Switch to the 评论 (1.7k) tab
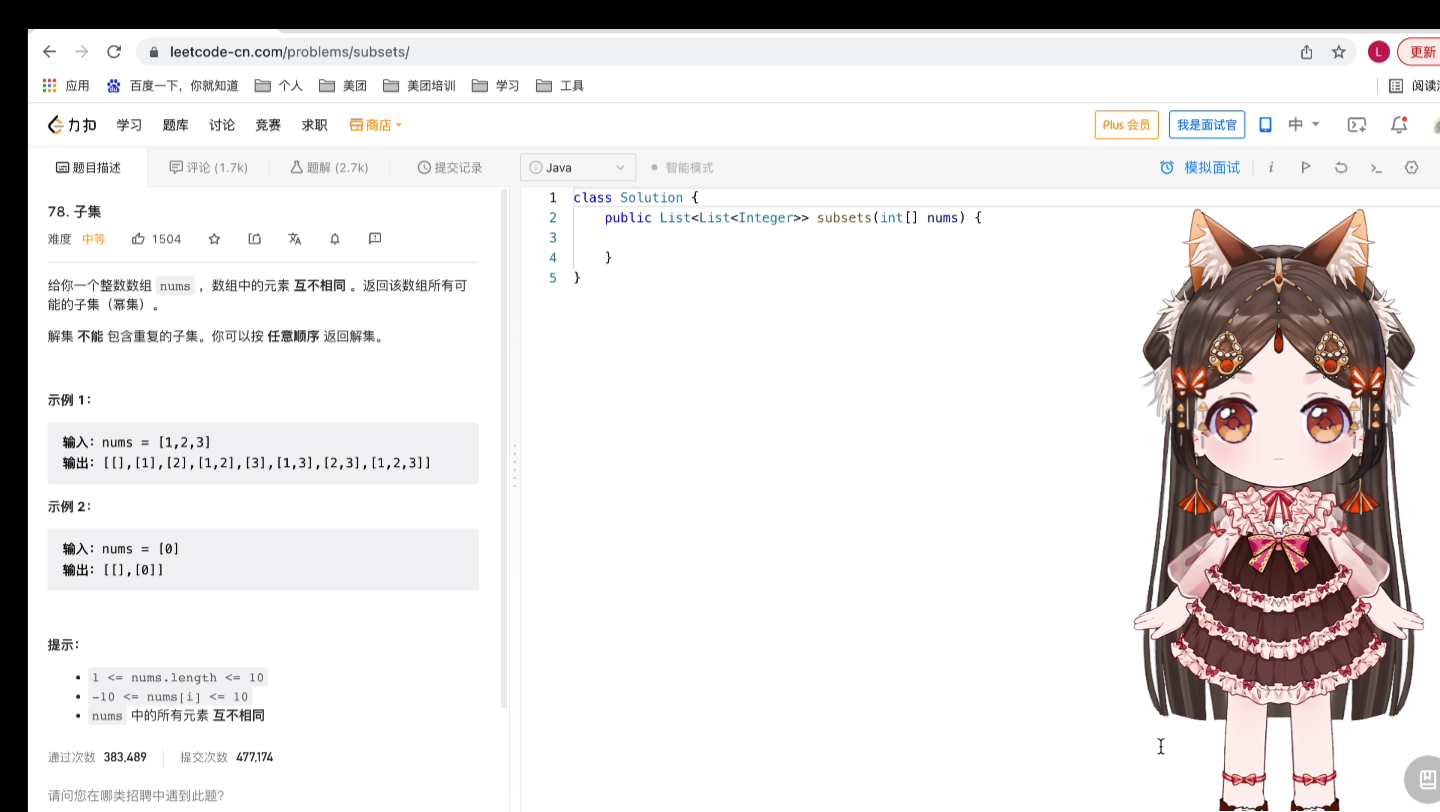1440x812 pixels. (x=208, y=168)
